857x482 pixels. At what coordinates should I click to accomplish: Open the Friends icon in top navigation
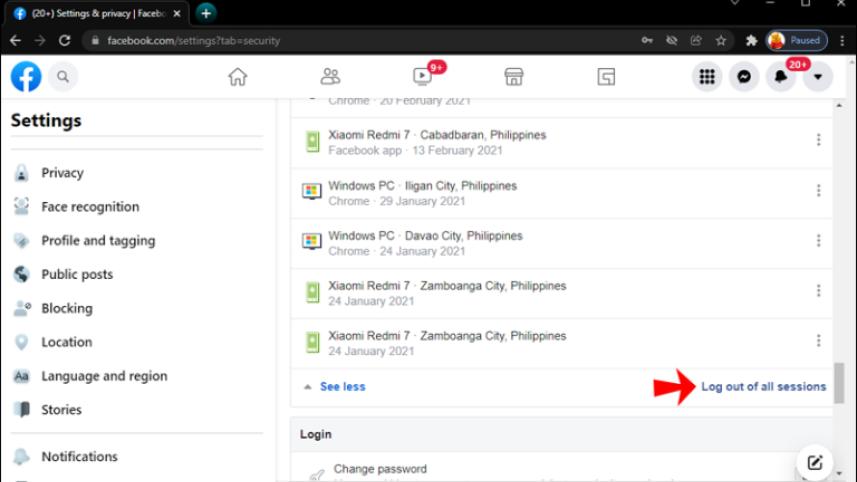click(x=330, y=77)
